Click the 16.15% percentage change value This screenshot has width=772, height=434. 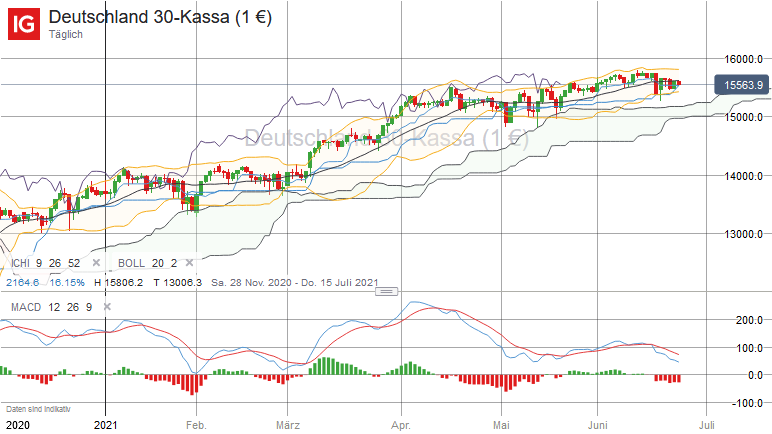67,283
